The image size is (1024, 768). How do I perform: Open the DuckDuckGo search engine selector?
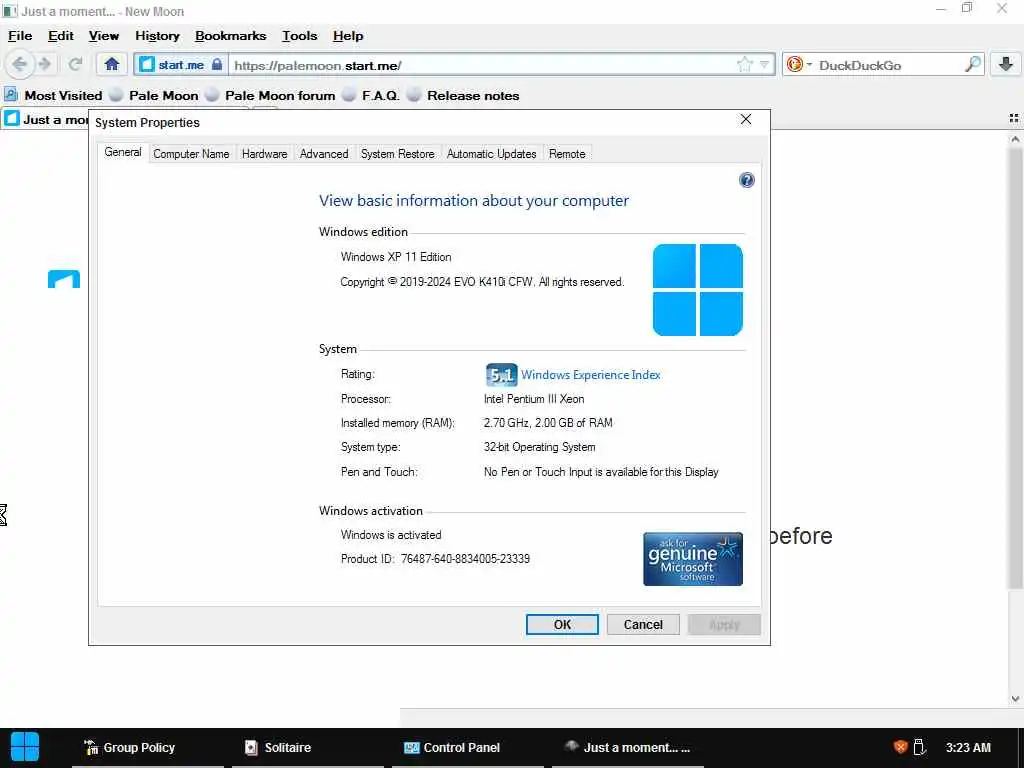[799, 65]
